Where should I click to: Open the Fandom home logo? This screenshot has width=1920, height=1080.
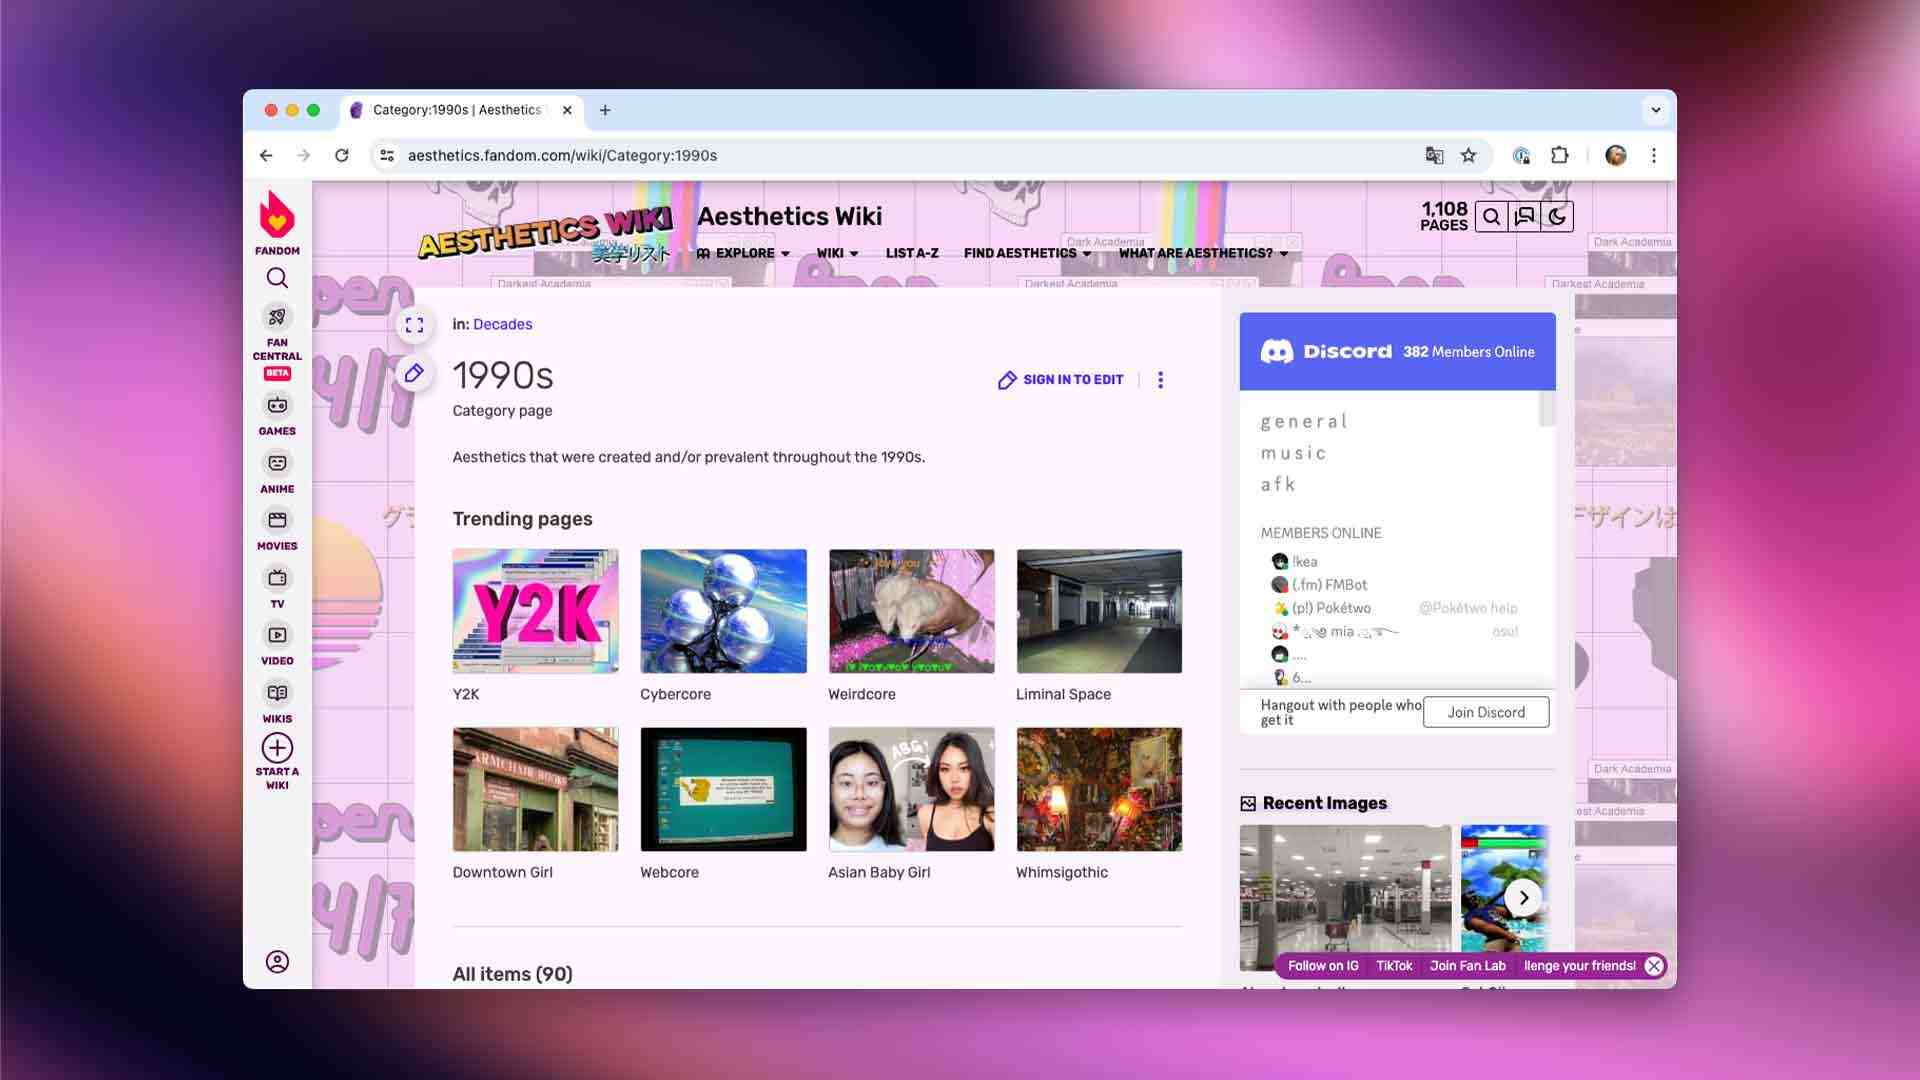(x=277, y=222)
